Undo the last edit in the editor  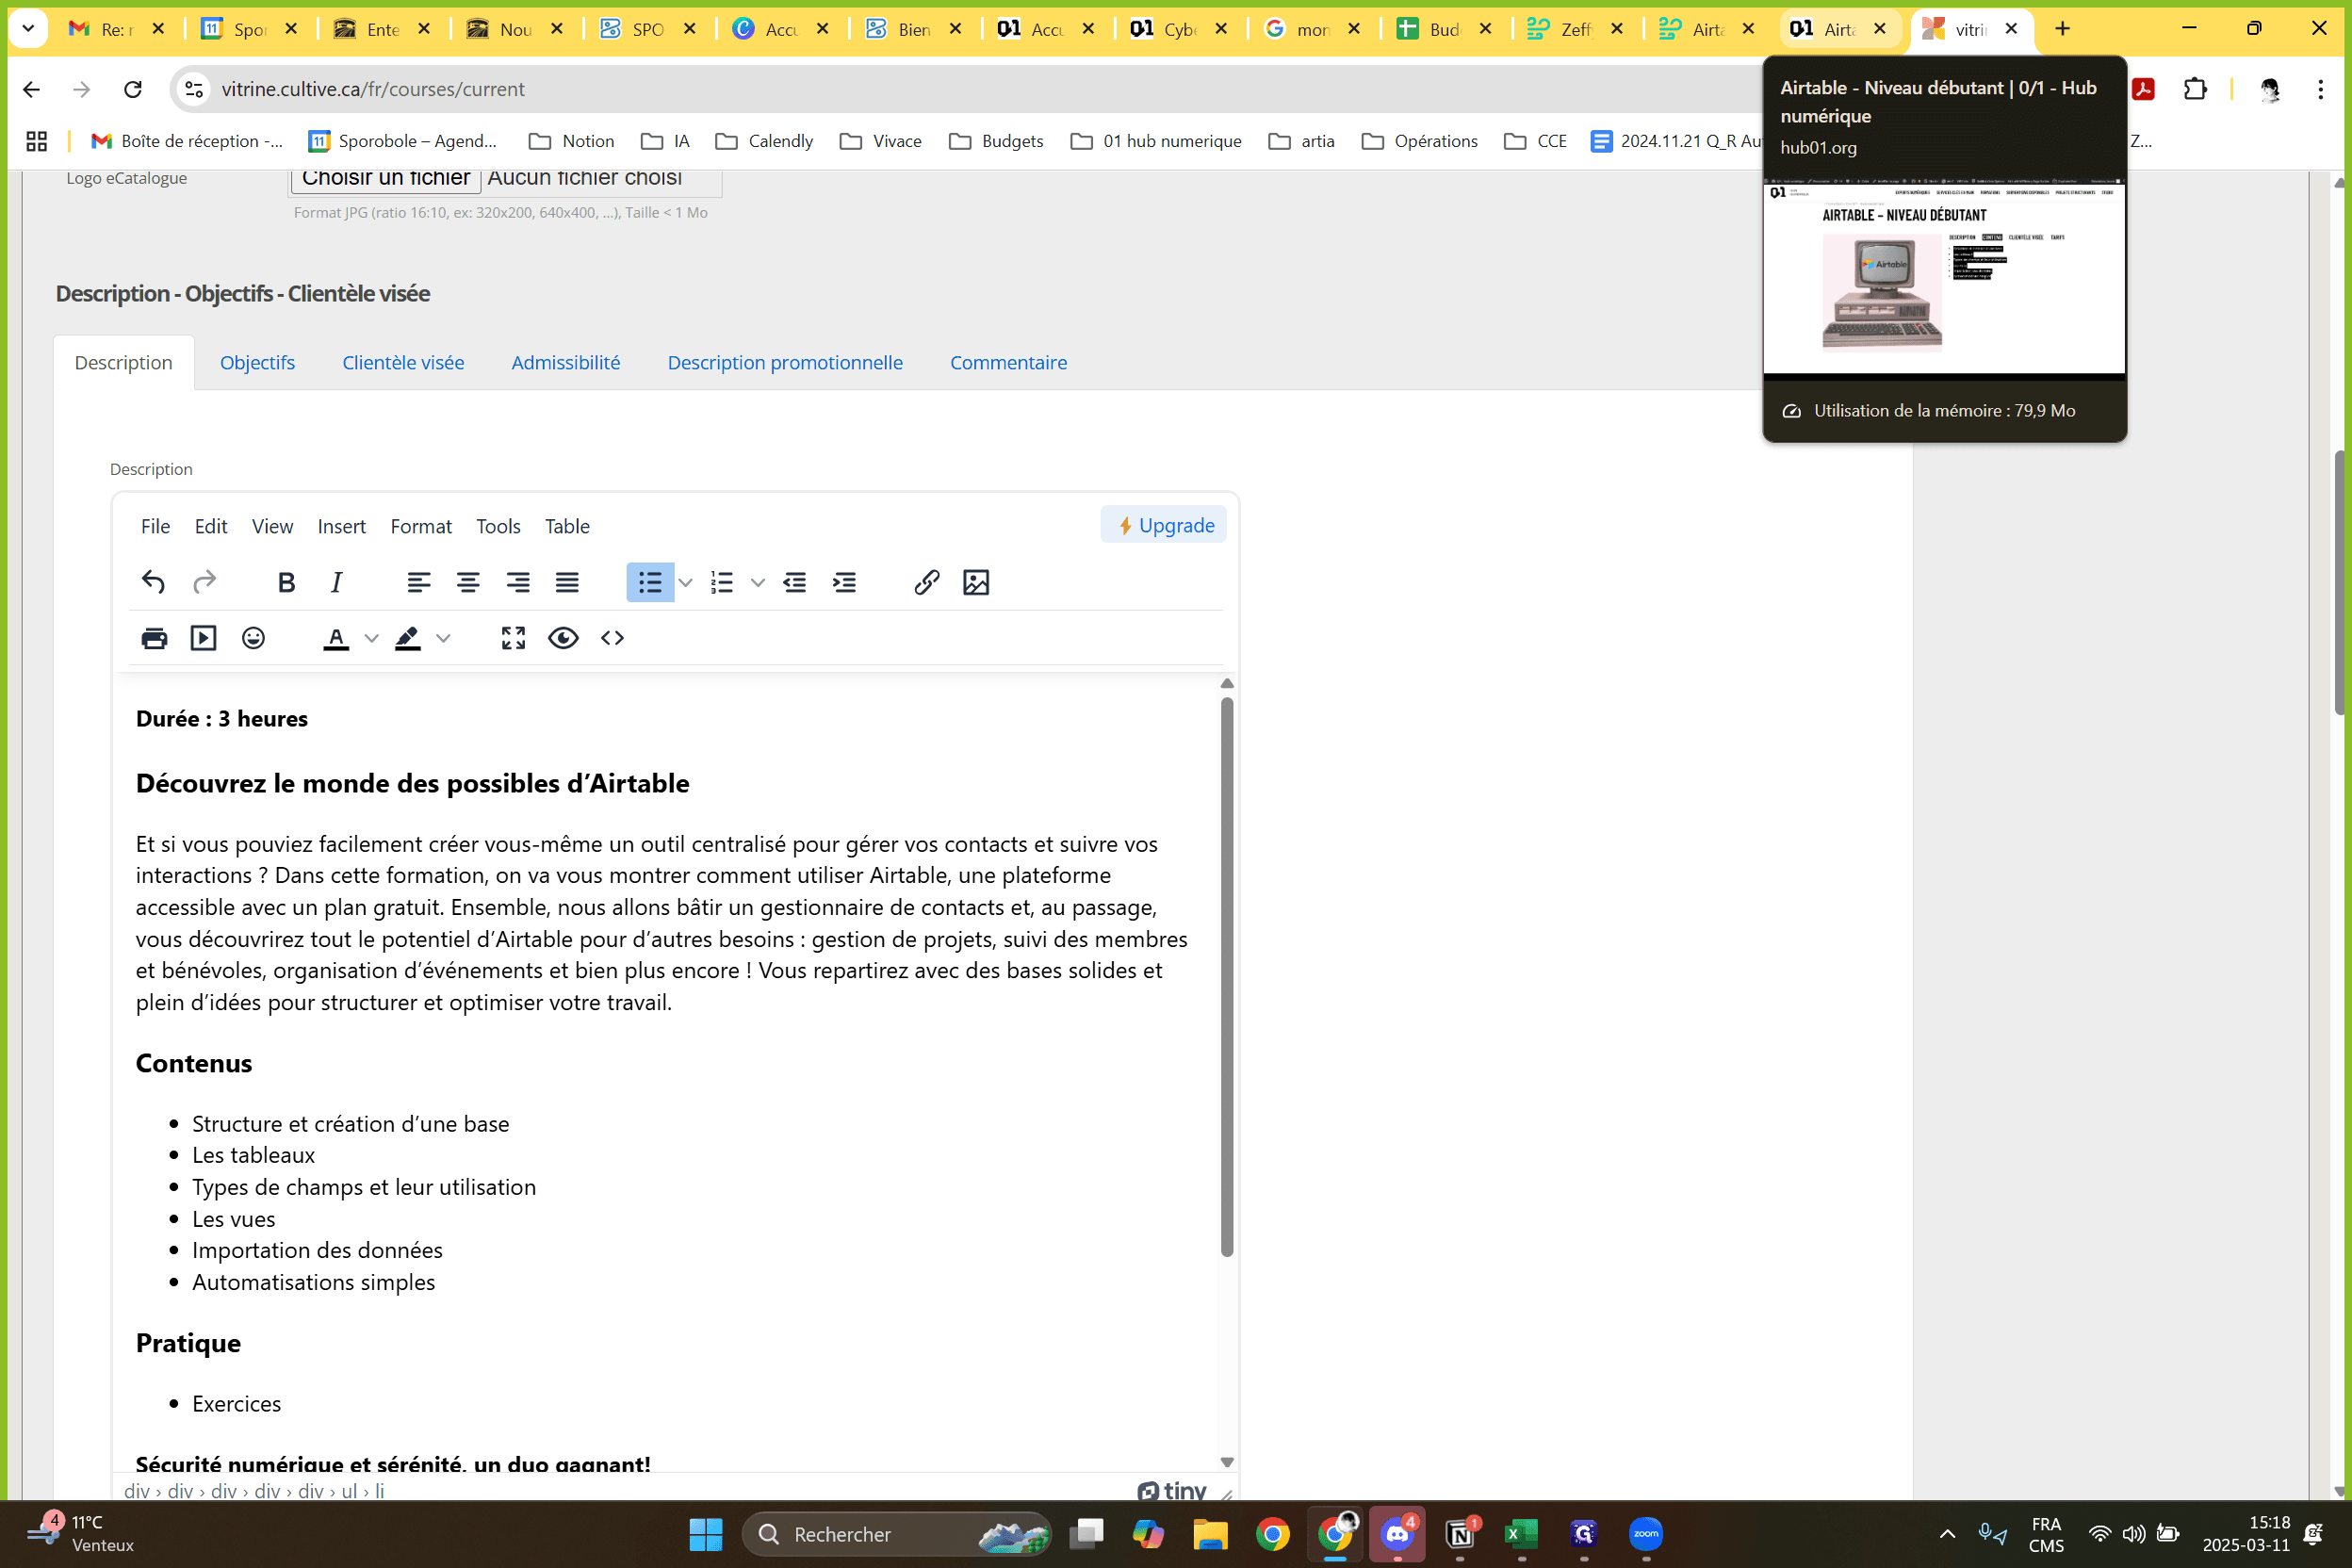pos(153,582)
